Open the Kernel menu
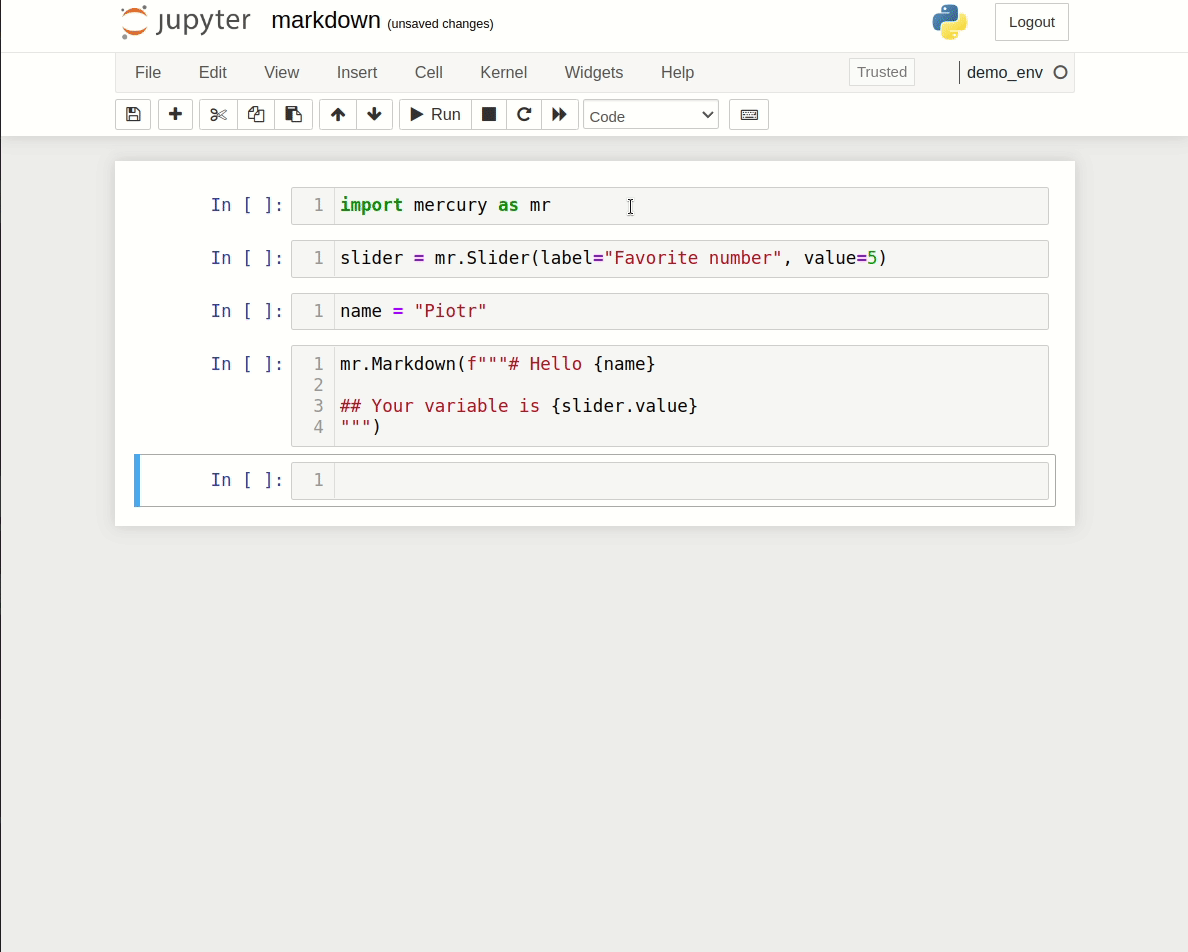Image resolution: width=1188 pixels, height=952 pixels. click(x=503, y=72)
